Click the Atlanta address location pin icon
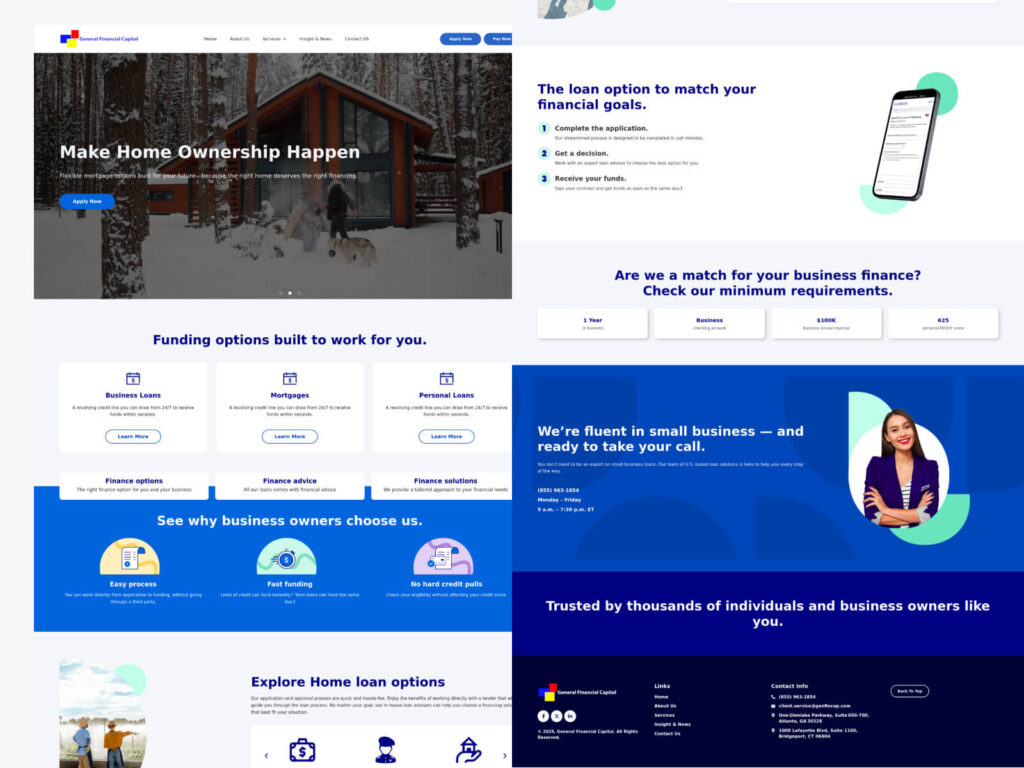Viewport: 1024px width, 768px height. pos(773,716)
